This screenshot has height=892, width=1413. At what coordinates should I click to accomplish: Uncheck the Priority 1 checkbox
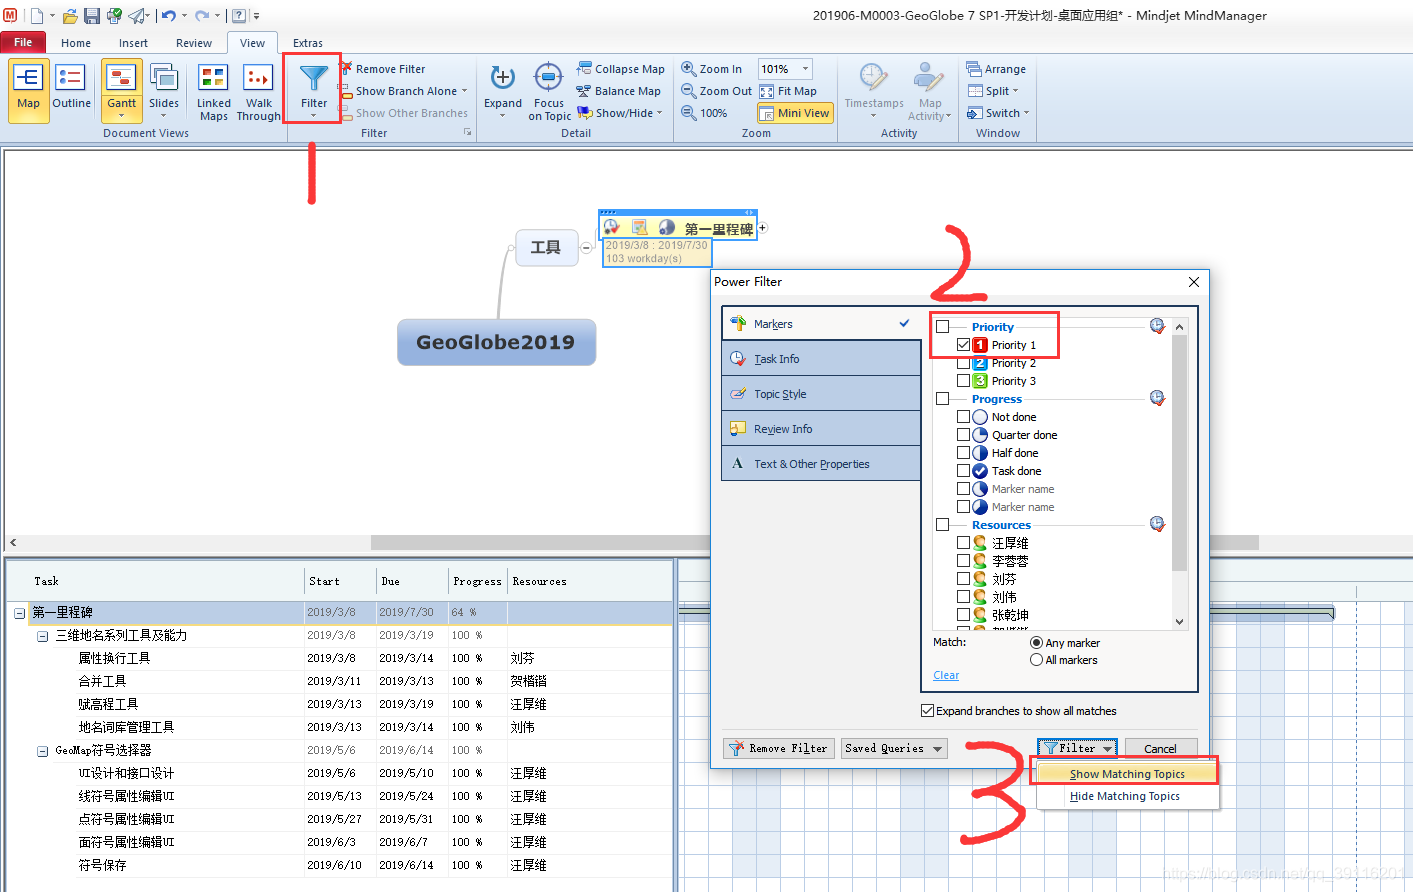(x=963, y=344)
